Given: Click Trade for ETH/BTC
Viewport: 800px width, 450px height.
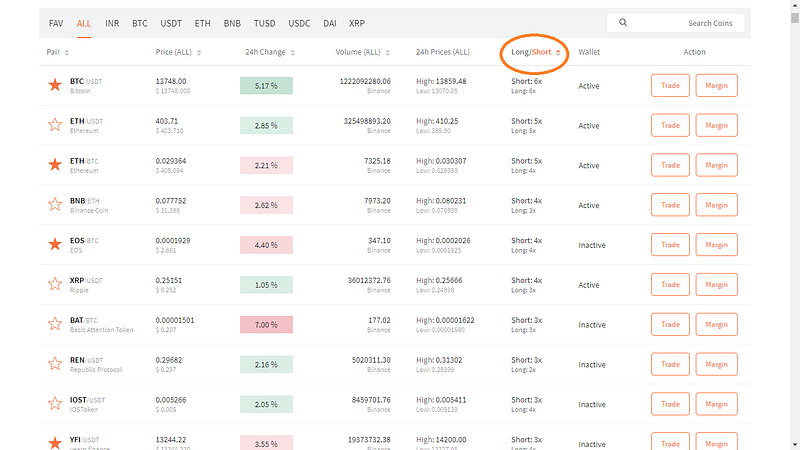Looking at the screenshot, I should click(670, 165).
